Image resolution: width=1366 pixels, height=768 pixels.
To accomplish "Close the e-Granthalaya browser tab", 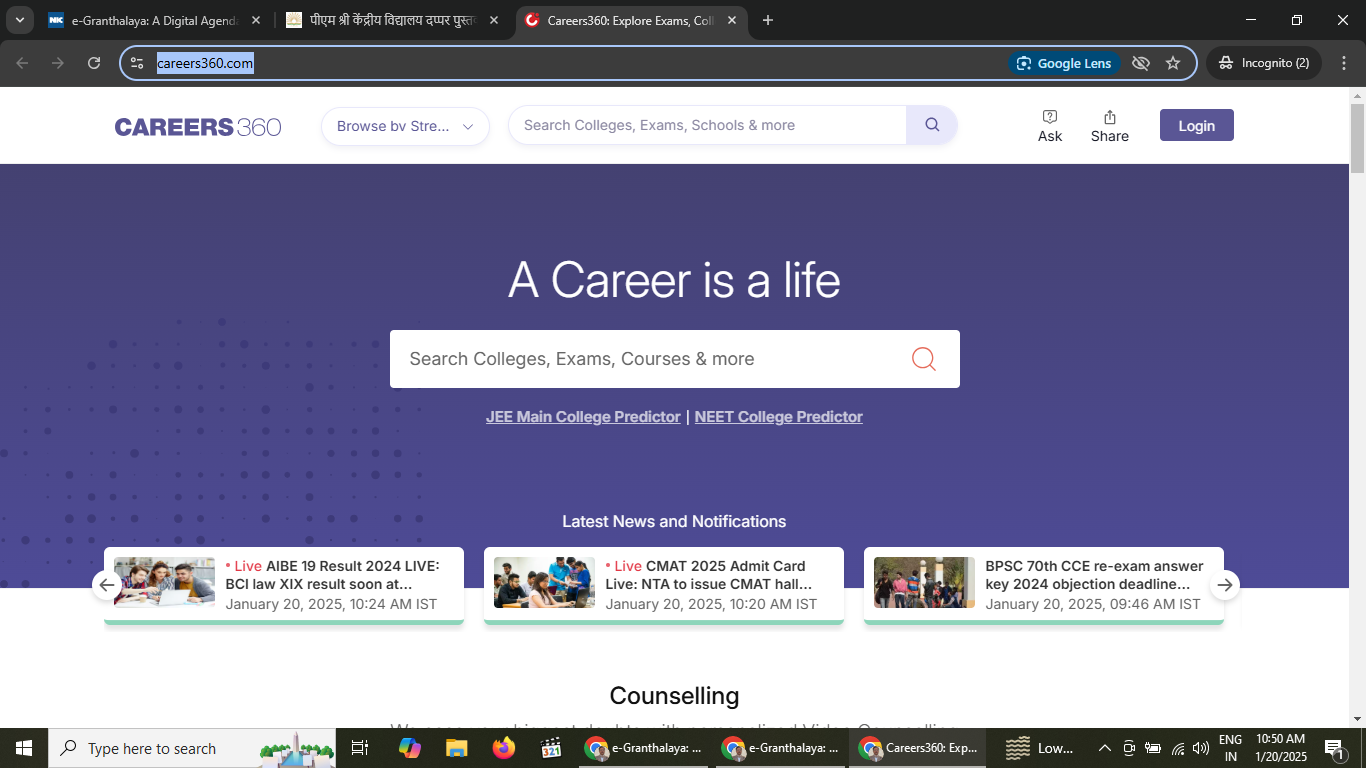I will (x=257, y=20).
